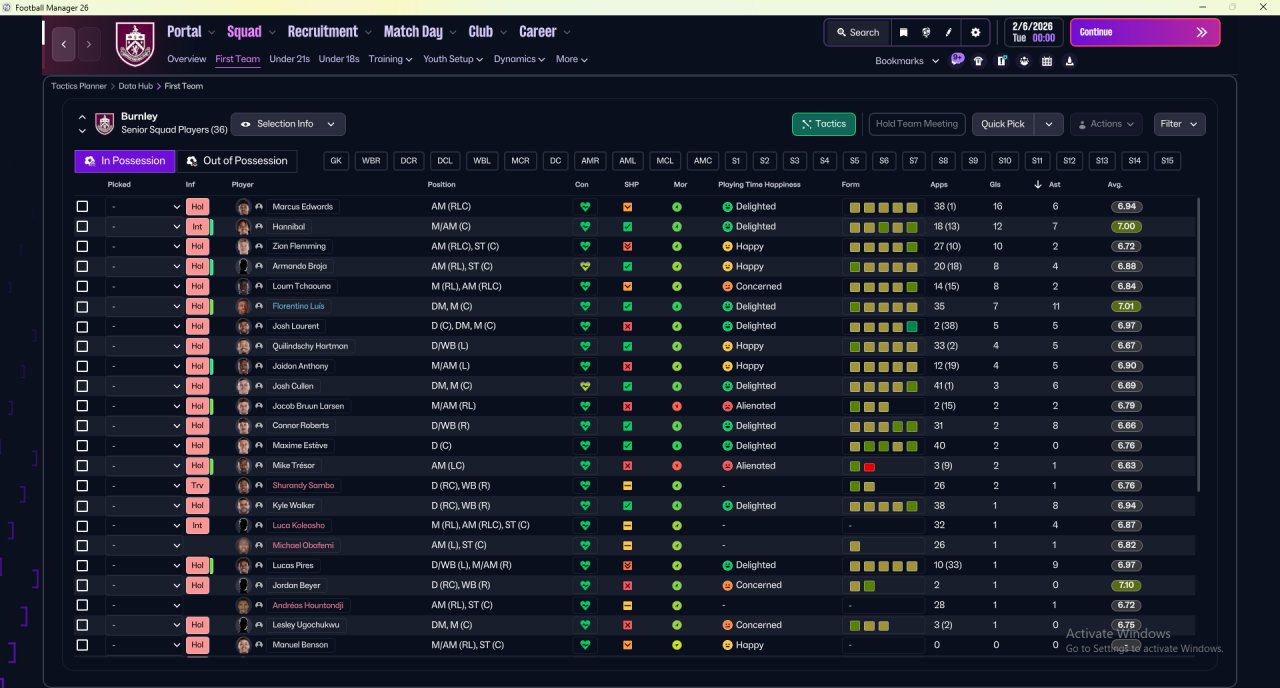Viewport: 1280px width, 688px height.
Task: Click the AMC position button
Action: [x=703, y=161]
